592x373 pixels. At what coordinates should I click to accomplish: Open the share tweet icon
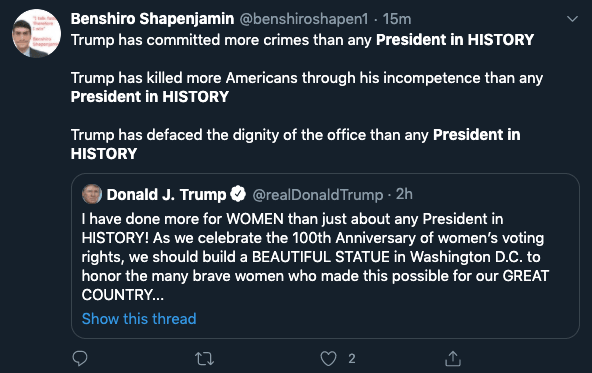[x=453, y=358]
